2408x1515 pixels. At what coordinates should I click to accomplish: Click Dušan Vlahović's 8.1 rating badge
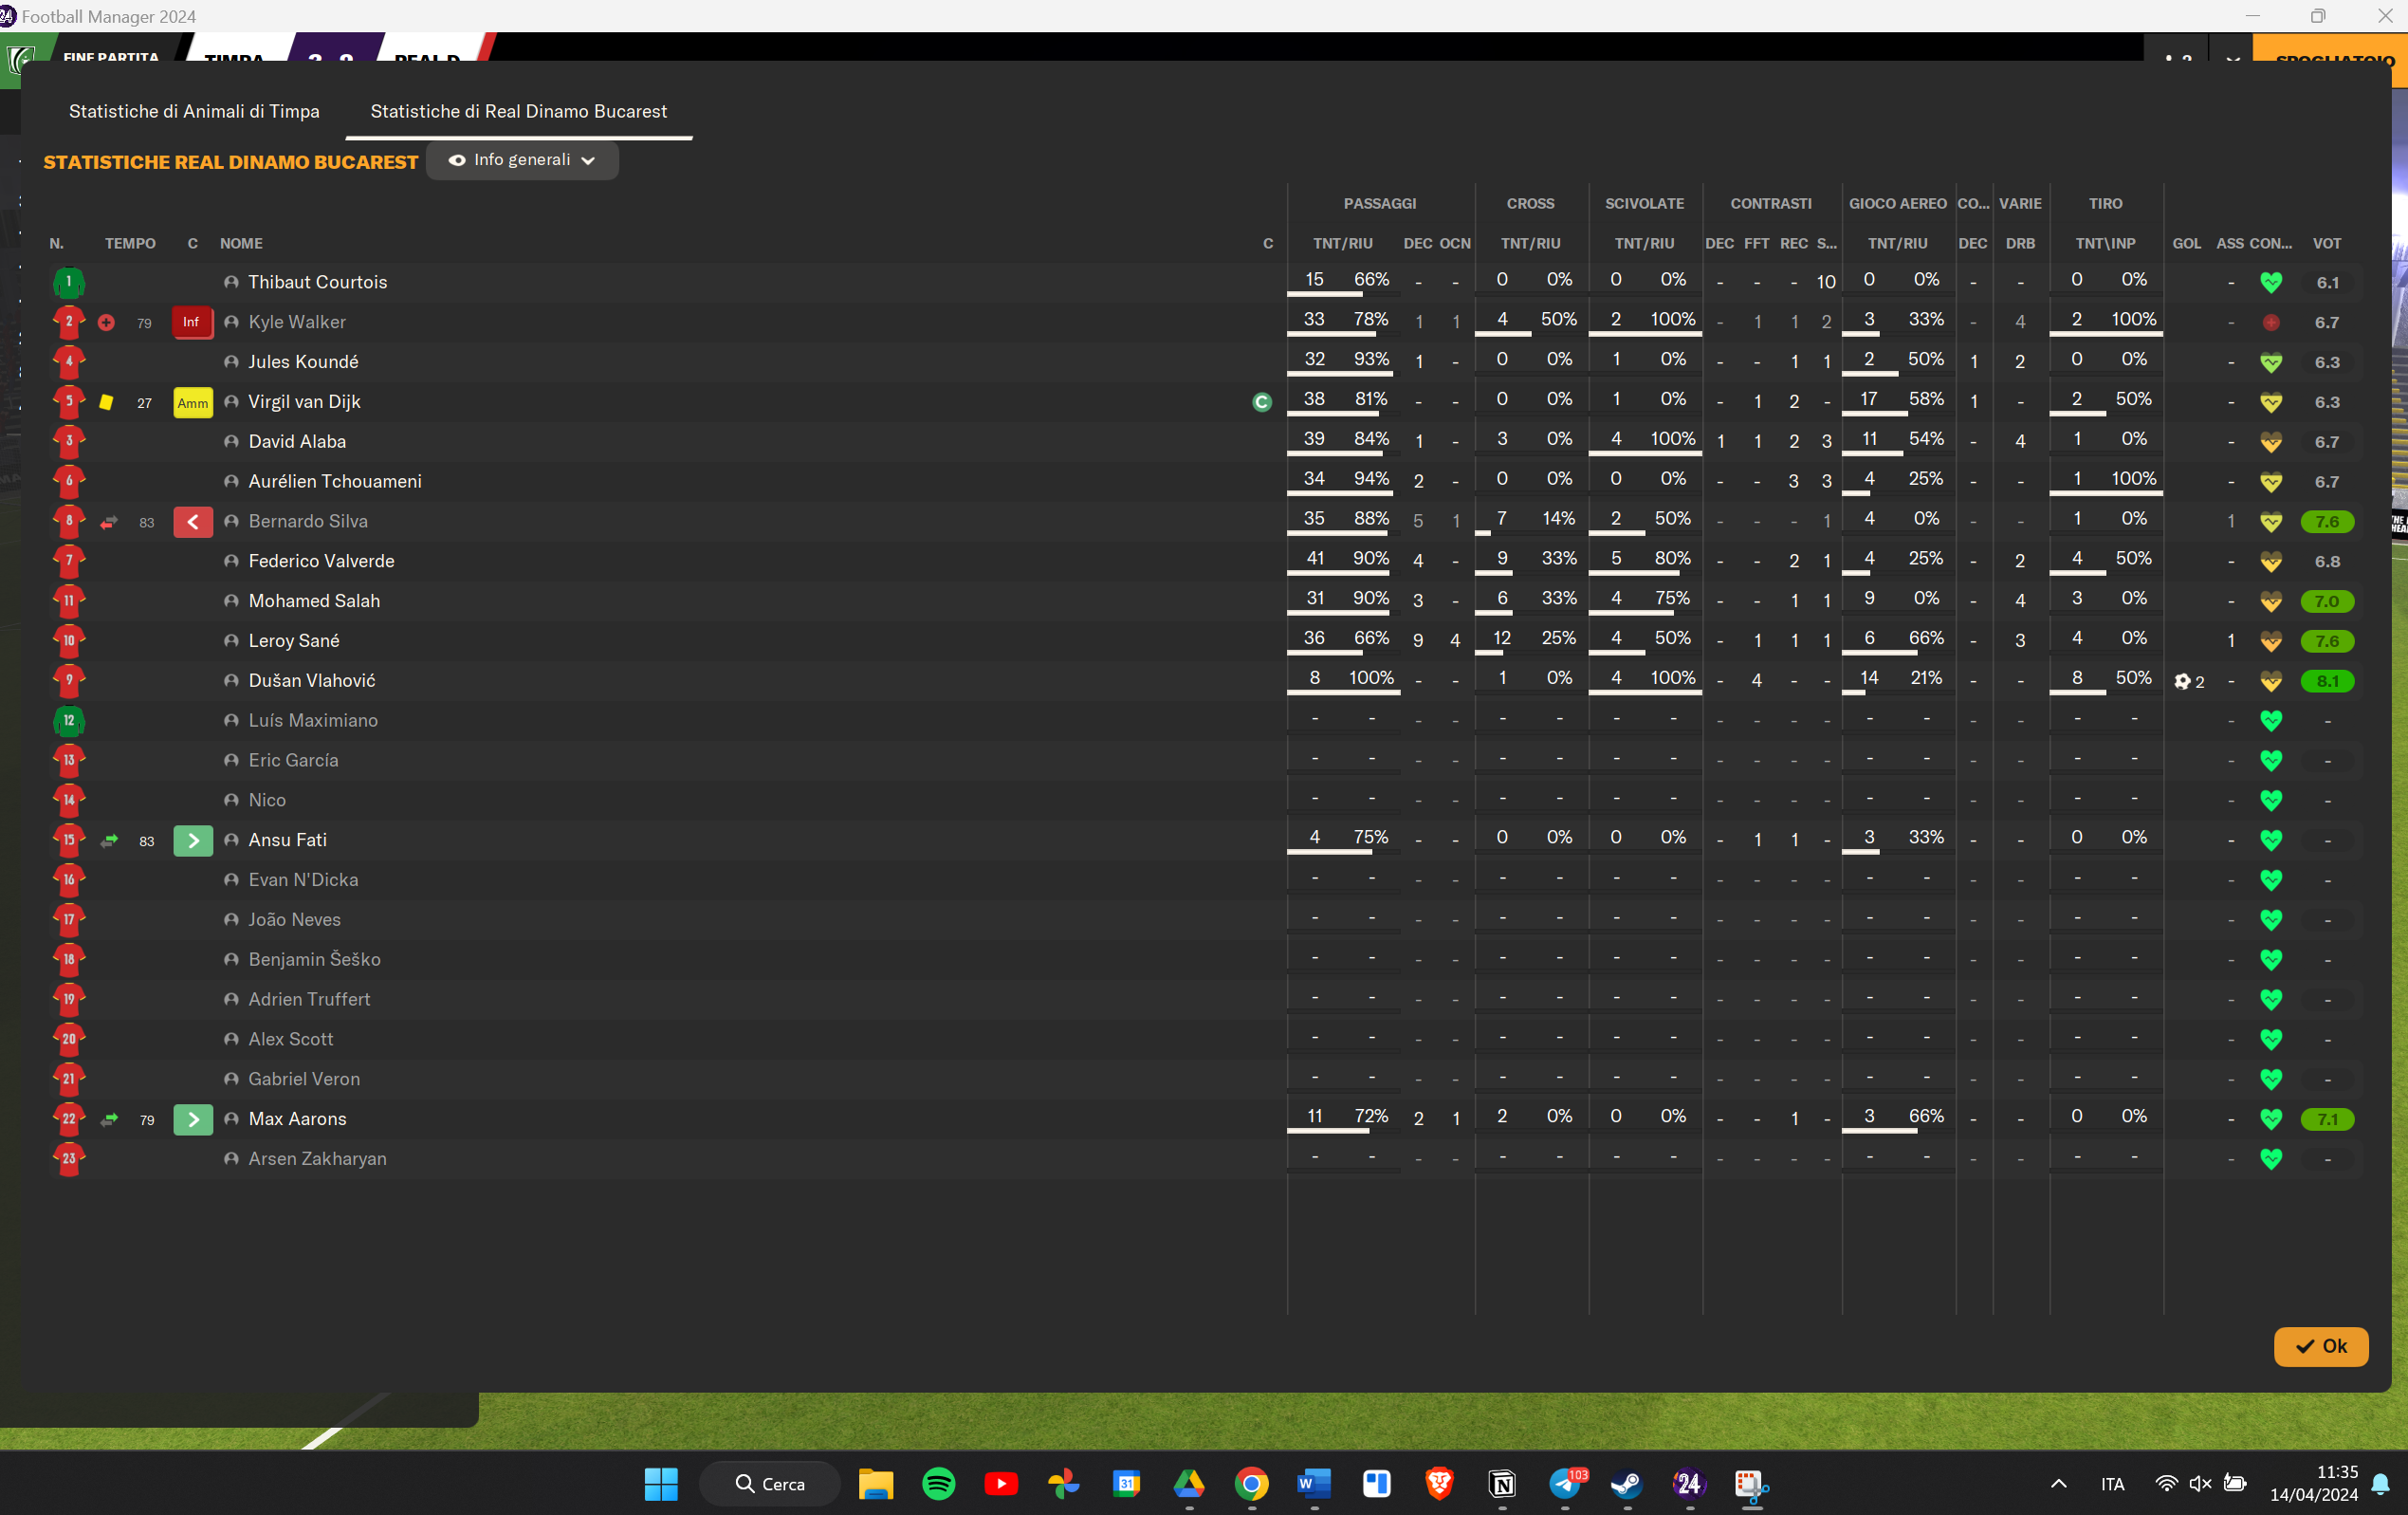[2327, 681]
